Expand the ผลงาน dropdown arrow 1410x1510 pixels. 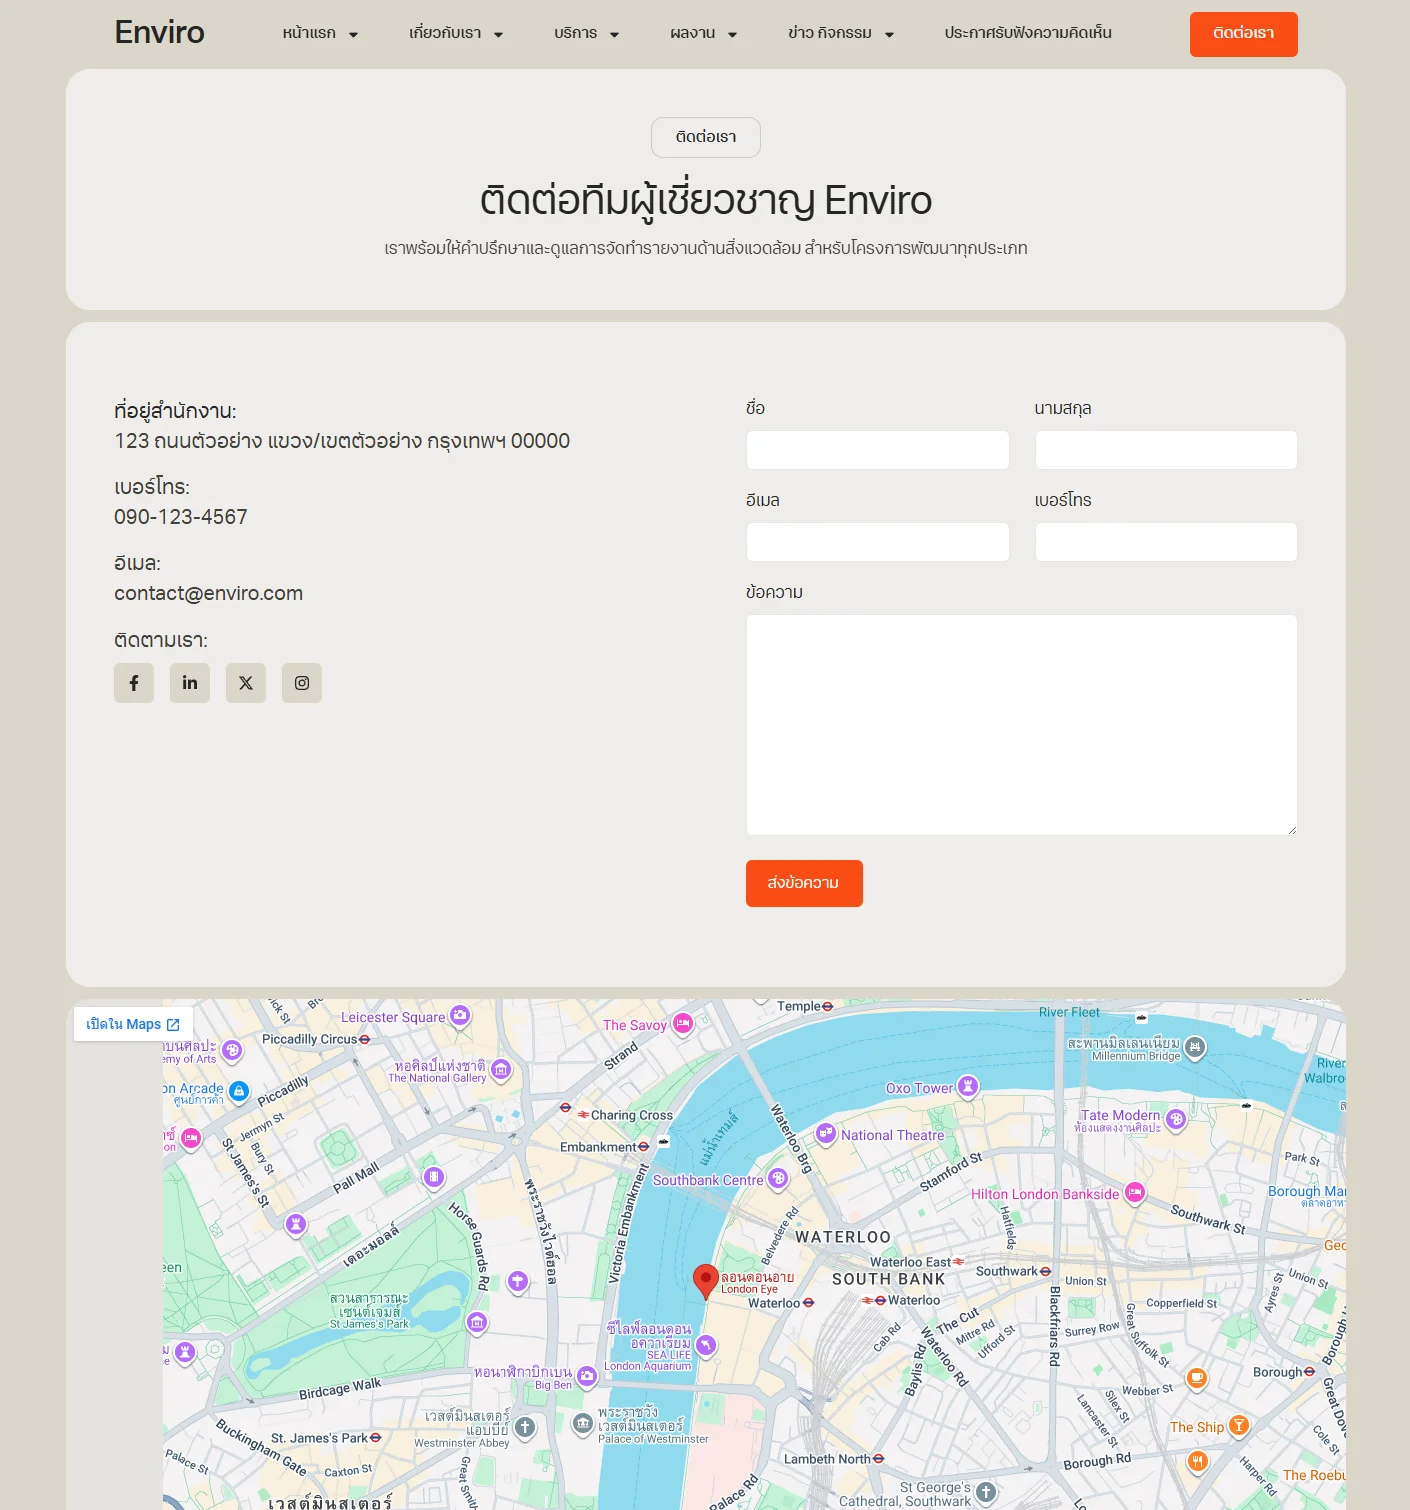click(x=732, y=34)
